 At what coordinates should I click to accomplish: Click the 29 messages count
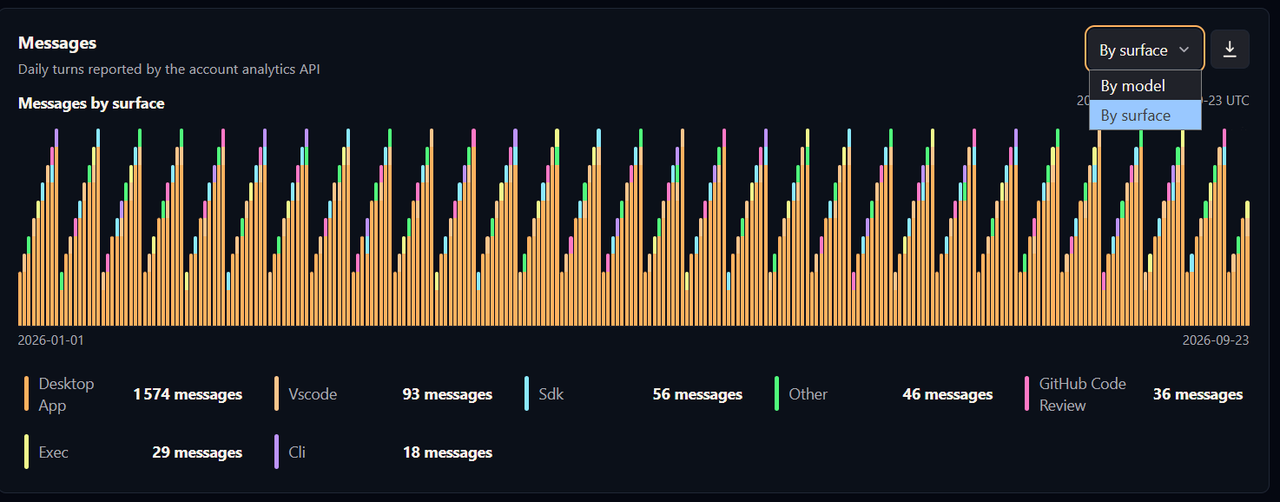coord(198,452)
